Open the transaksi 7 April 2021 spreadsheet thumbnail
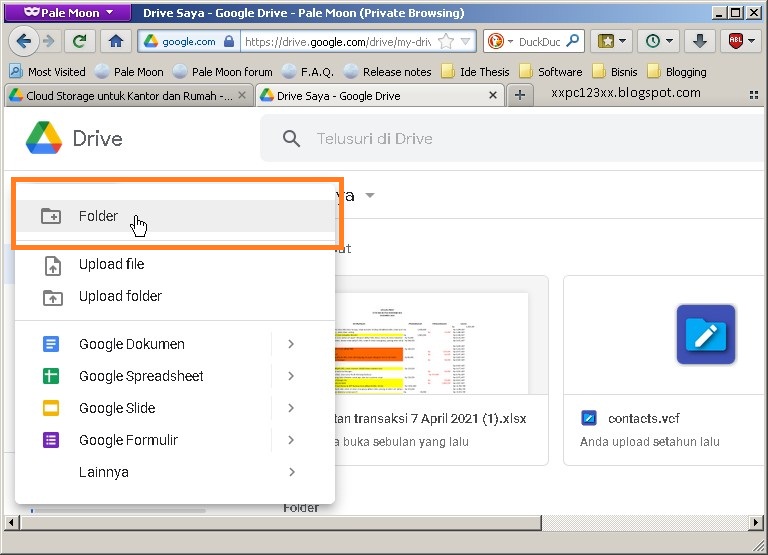This screenshot has width=768, height=555. (431, 343)
